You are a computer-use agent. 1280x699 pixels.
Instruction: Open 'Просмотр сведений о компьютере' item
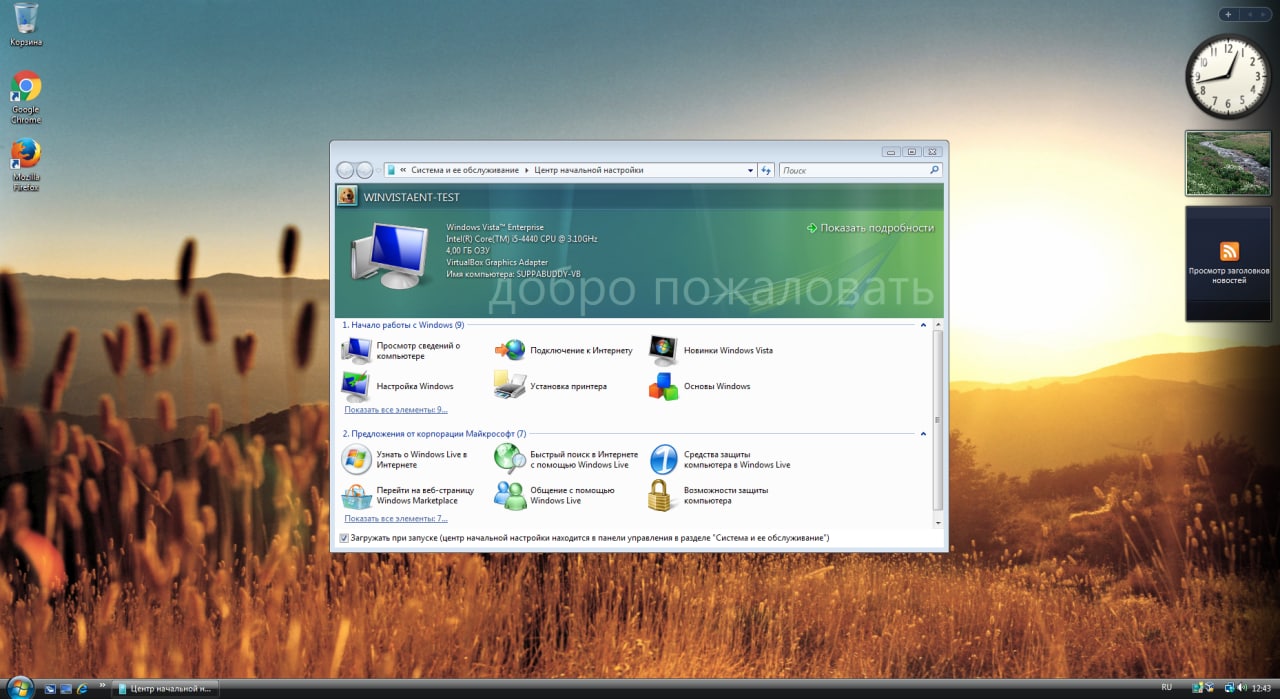point(401,351)
